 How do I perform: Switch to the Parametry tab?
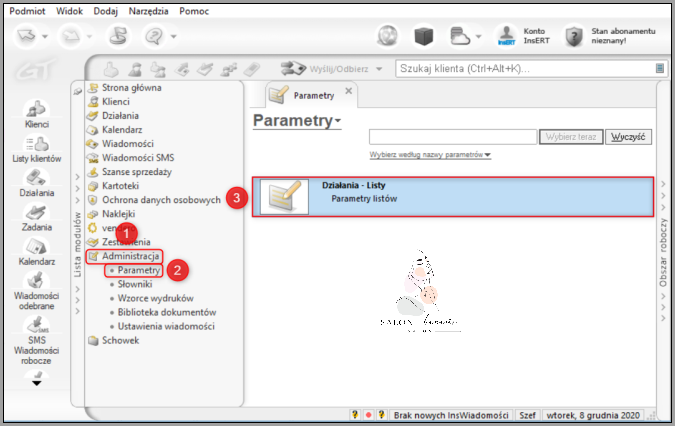pos(313,96)
